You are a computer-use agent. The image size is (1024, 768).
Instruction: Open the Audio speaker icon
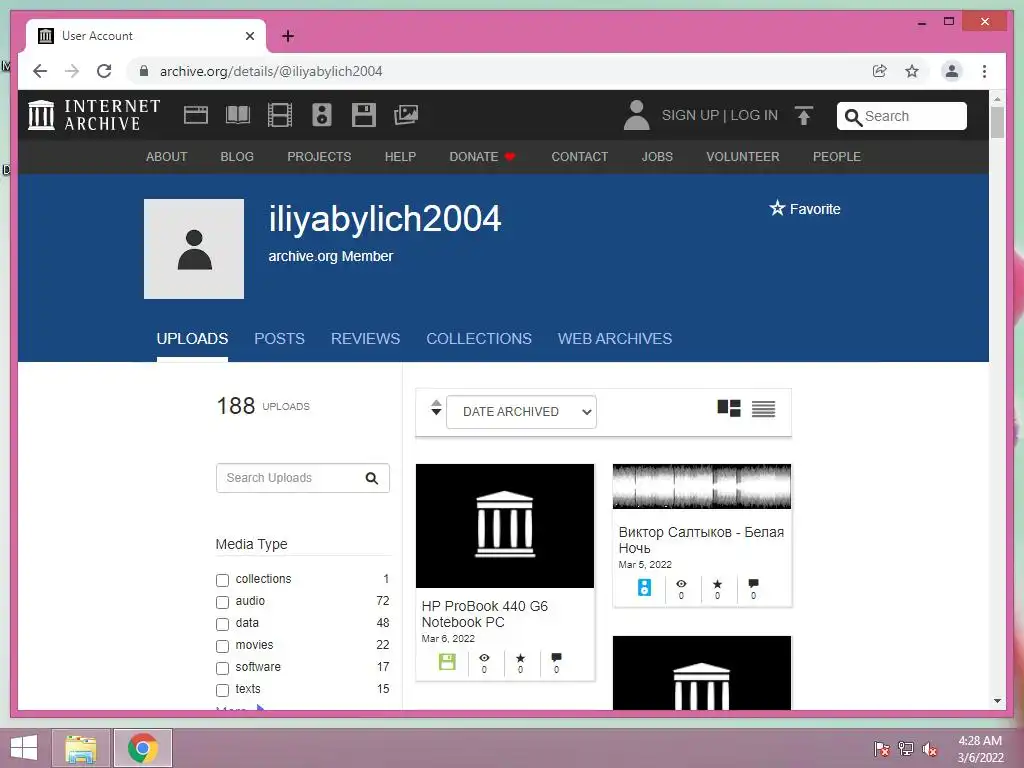(x=321, y=115)
